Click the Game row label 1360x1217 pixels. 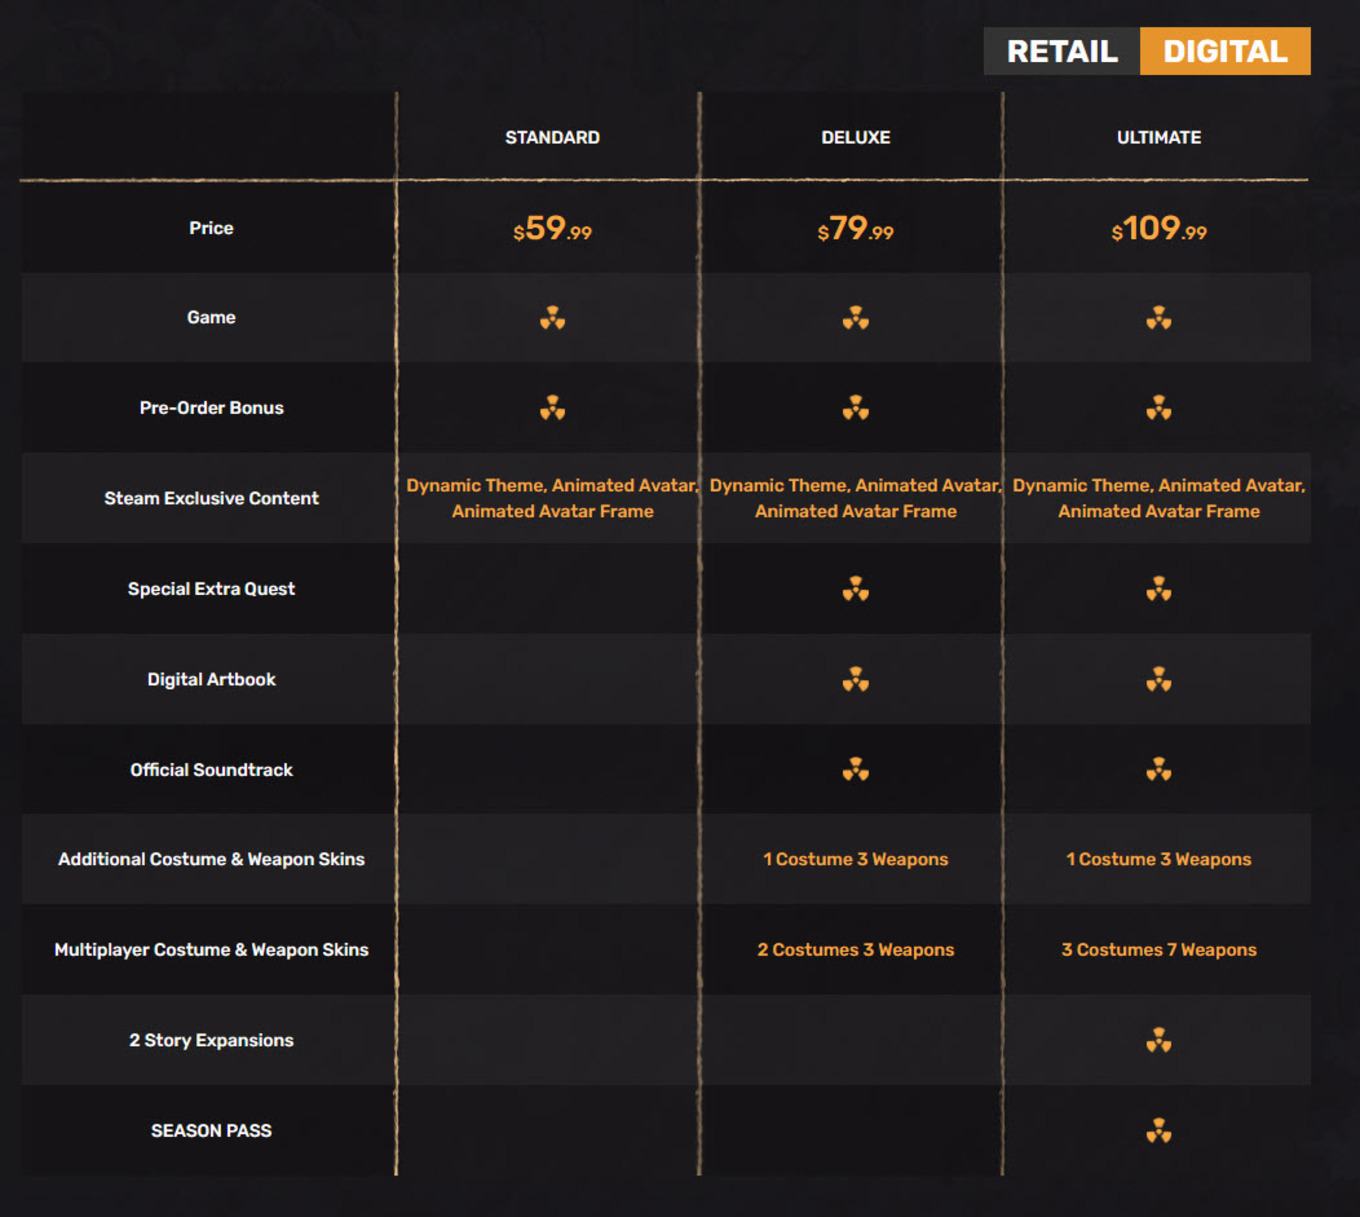coord(211,317)
